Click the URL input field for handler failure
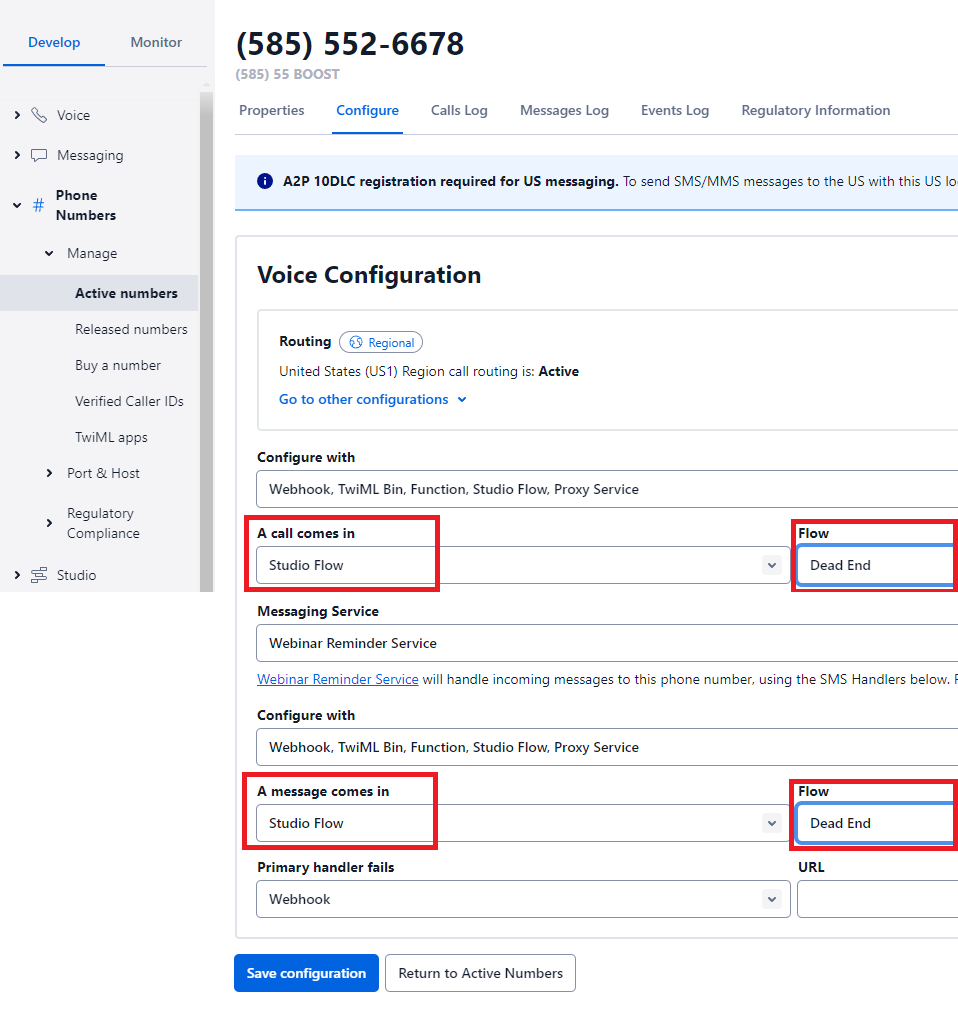The height and width of the screenshot is (1009, 958). [x=876, y=899]
